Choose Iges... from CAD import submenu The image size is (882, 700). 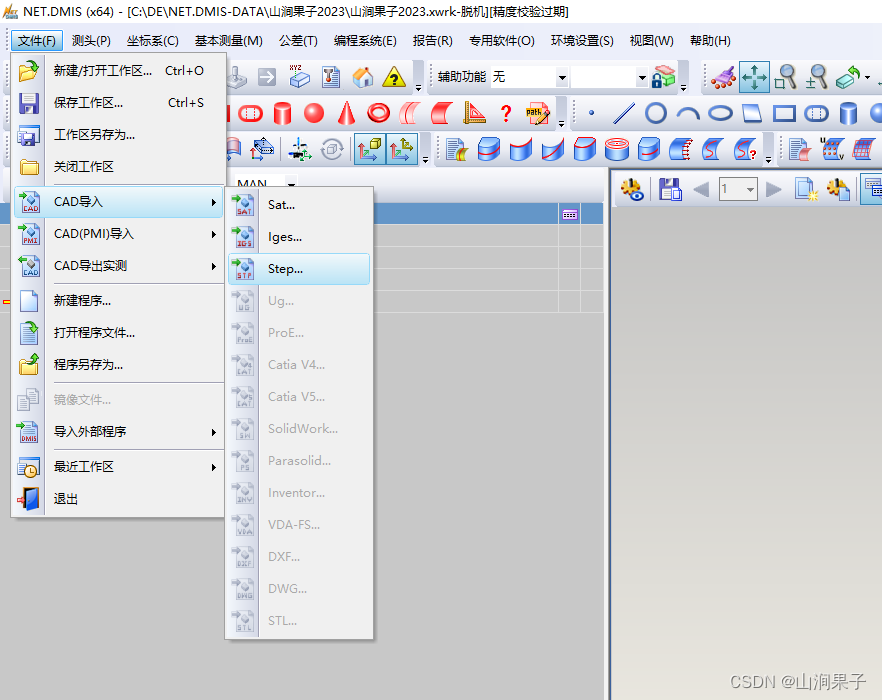coord(299,237)
